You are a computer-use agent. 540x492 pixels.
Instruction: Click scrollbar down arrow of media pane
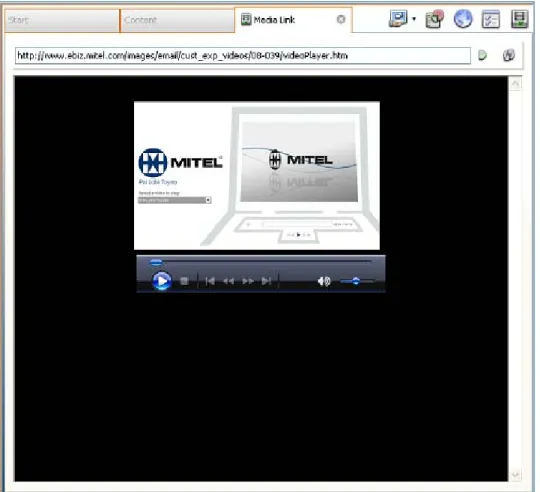[515, 475]
